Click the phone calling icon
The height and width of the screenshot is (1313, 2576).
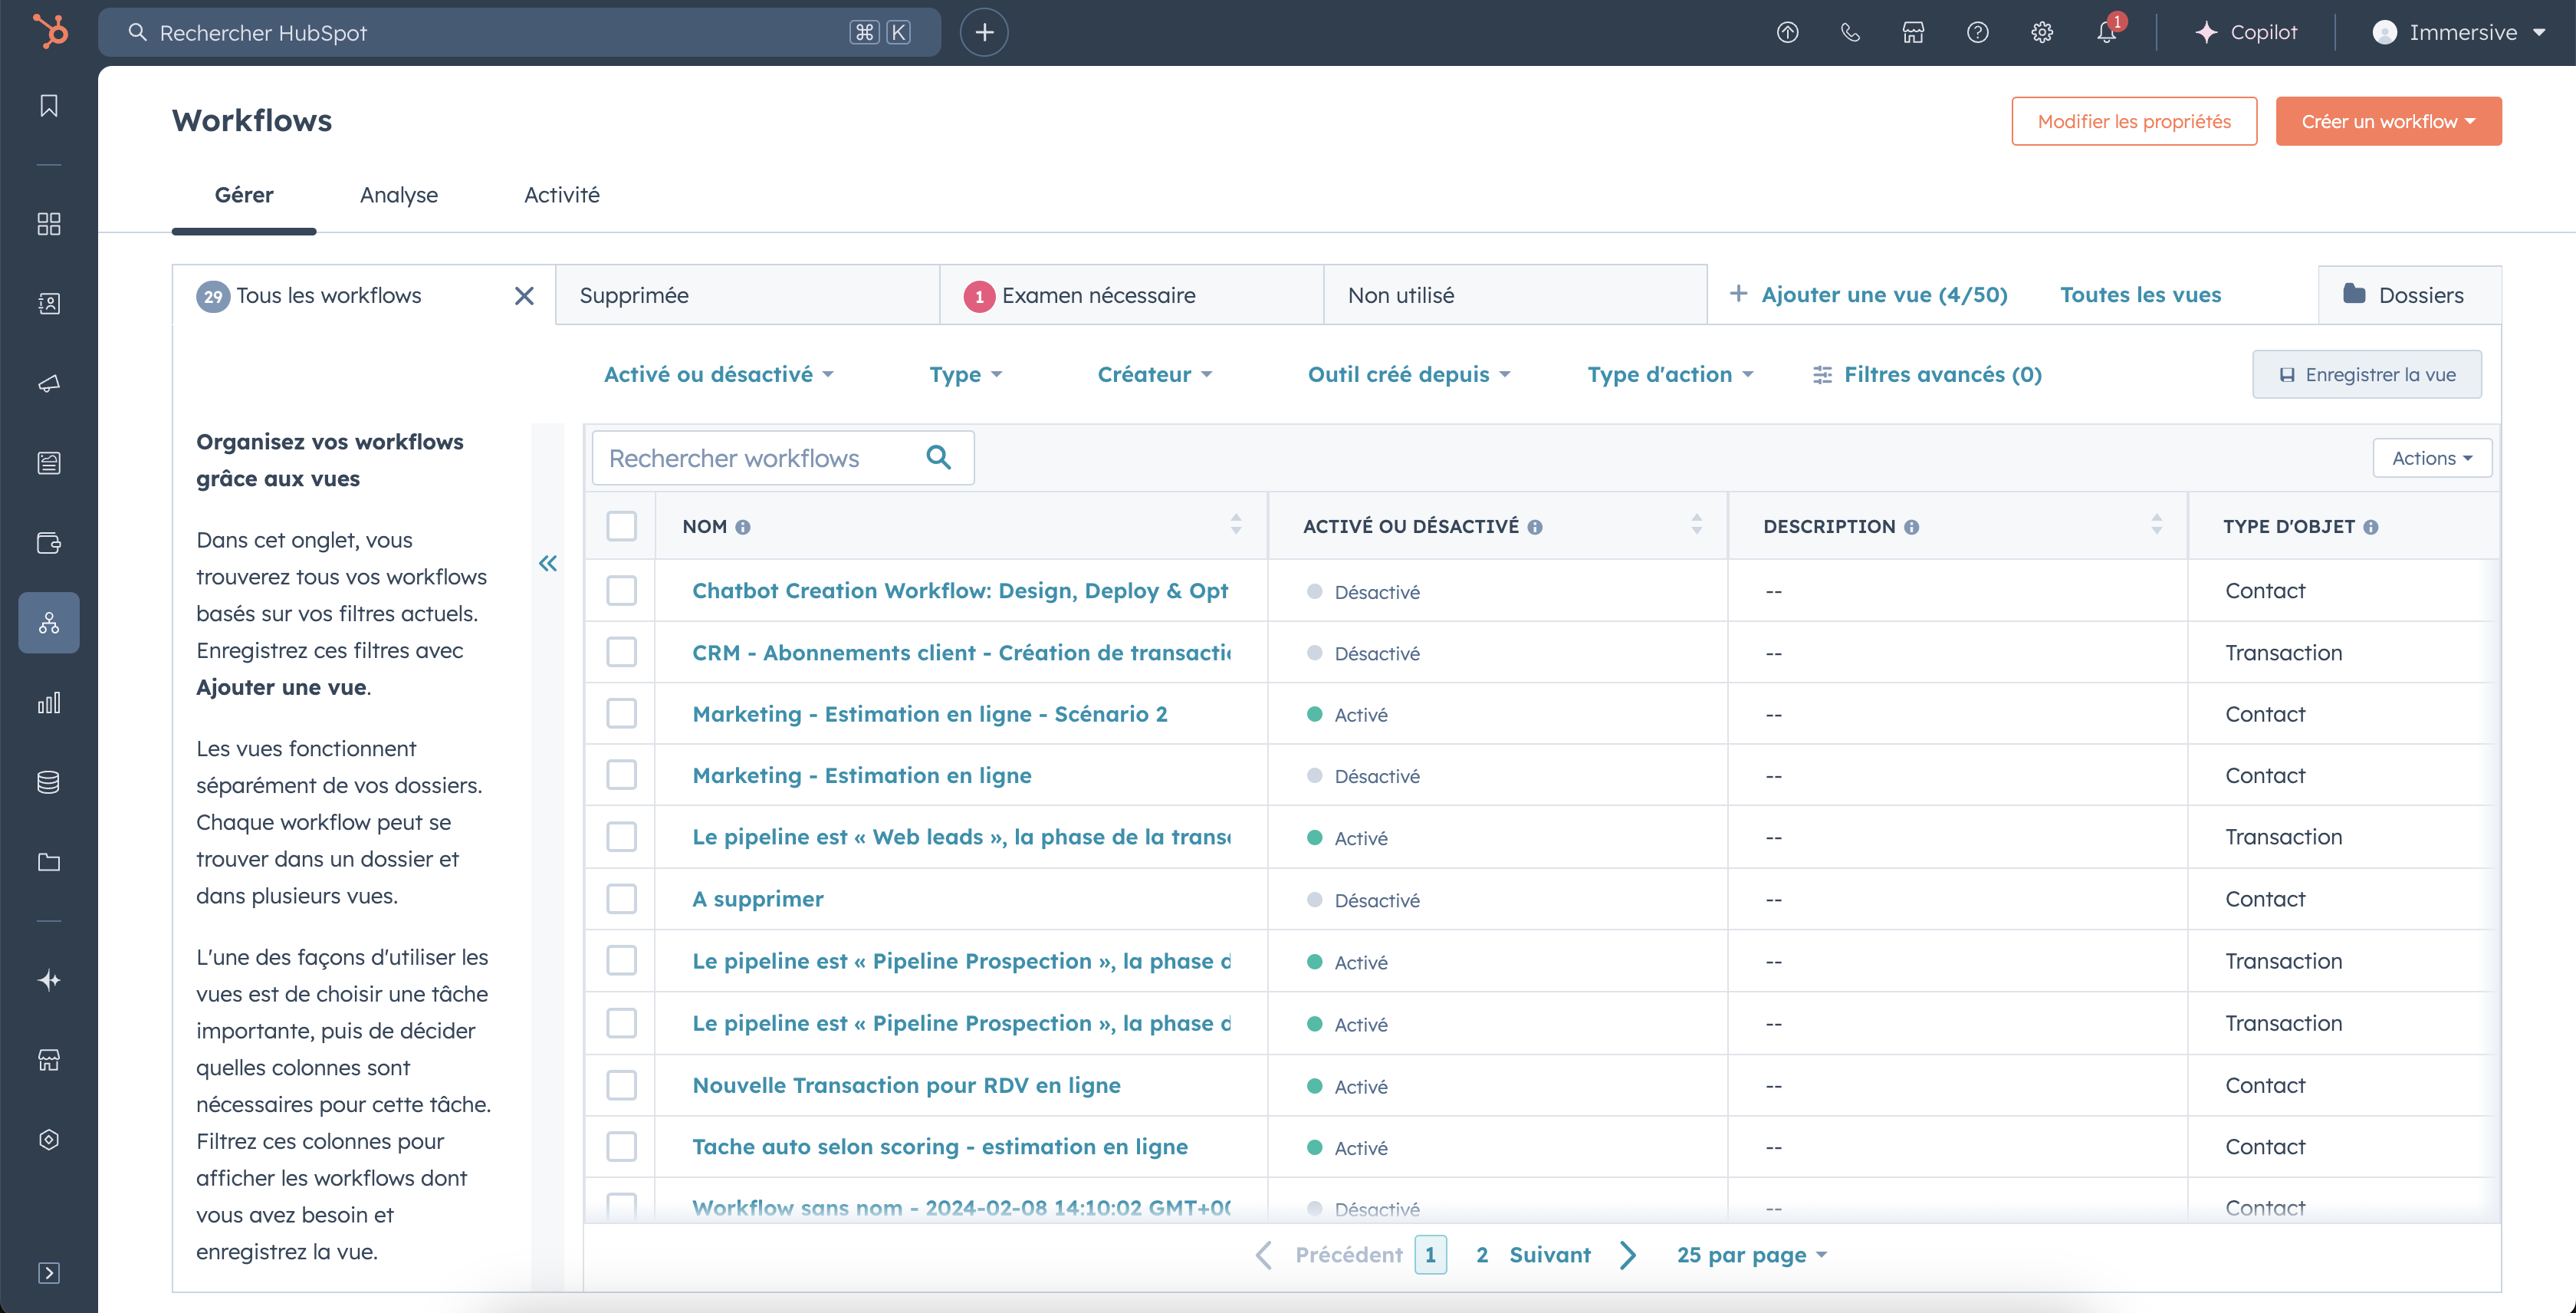tap(1850, 32)
